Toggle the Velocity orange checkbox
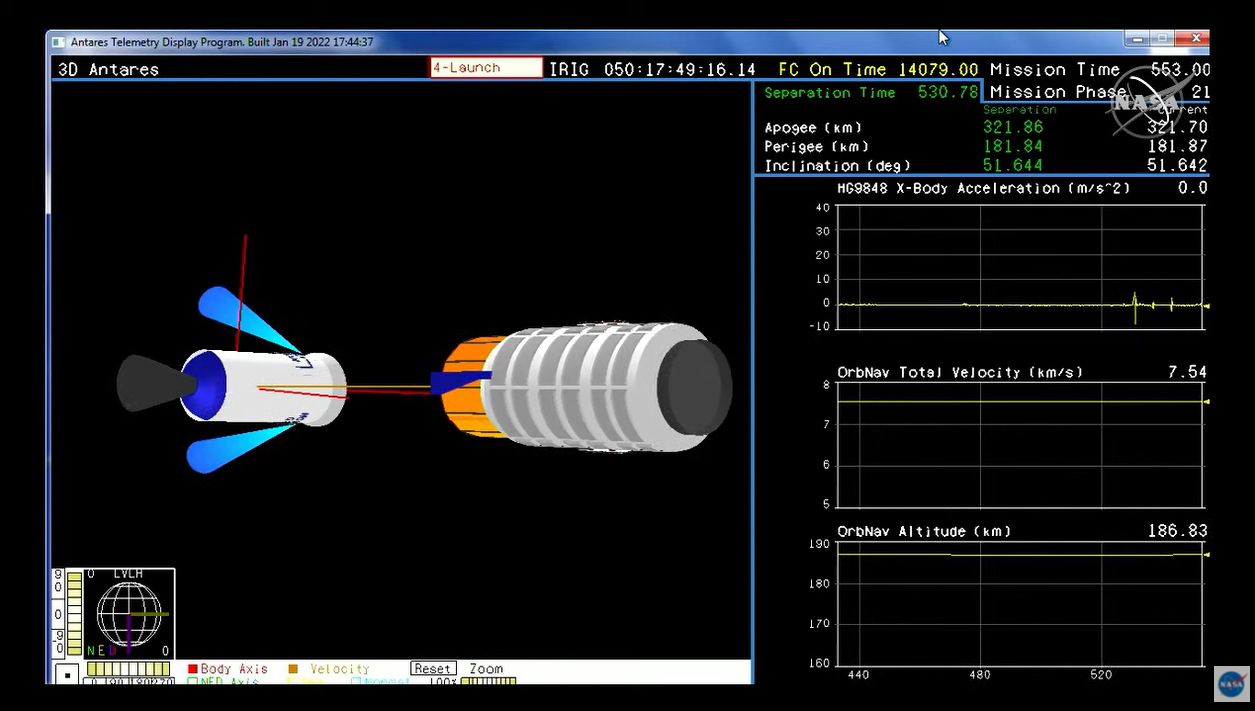 tap(293, 669)
